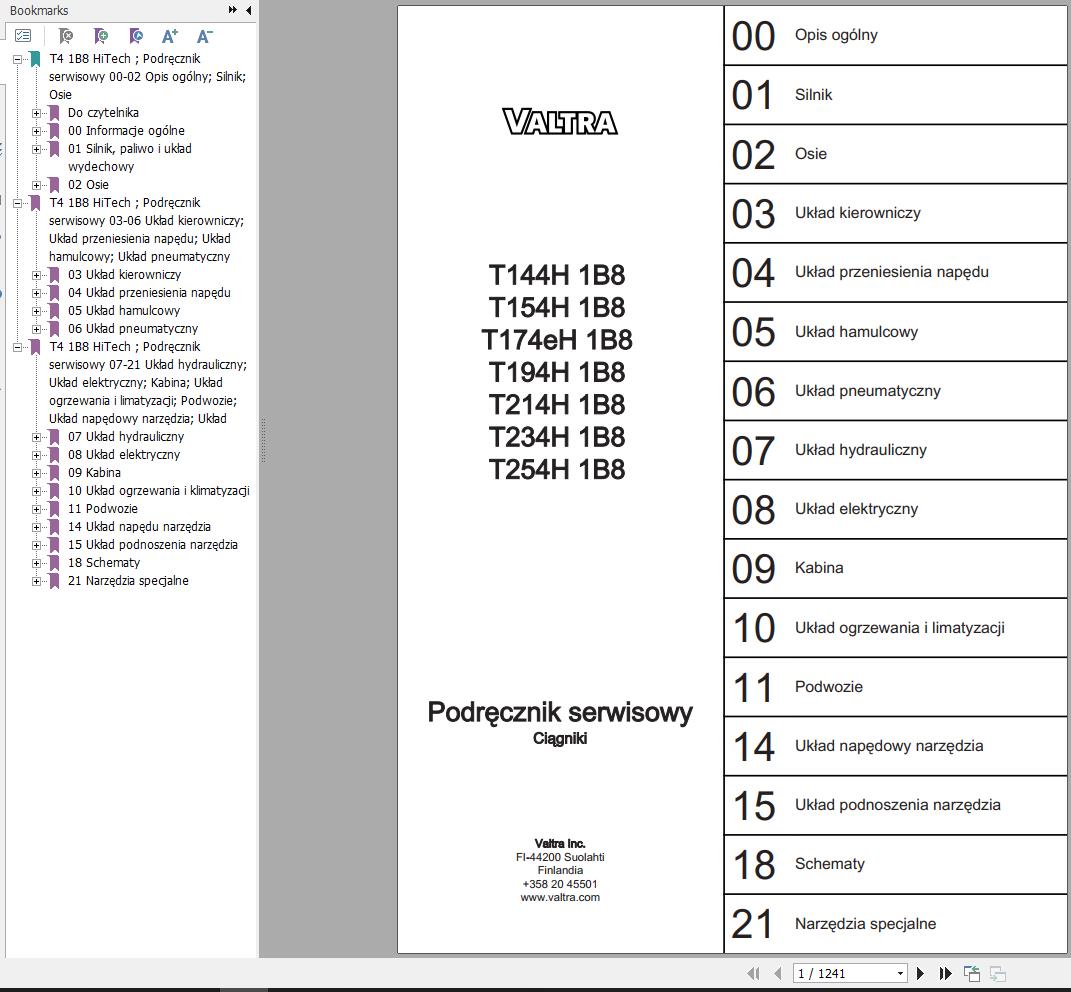Open the 15 Układ podnoszenia narzędzia bookmark
The width and height of the screenshot is (1071, 992).
(153, 545)
